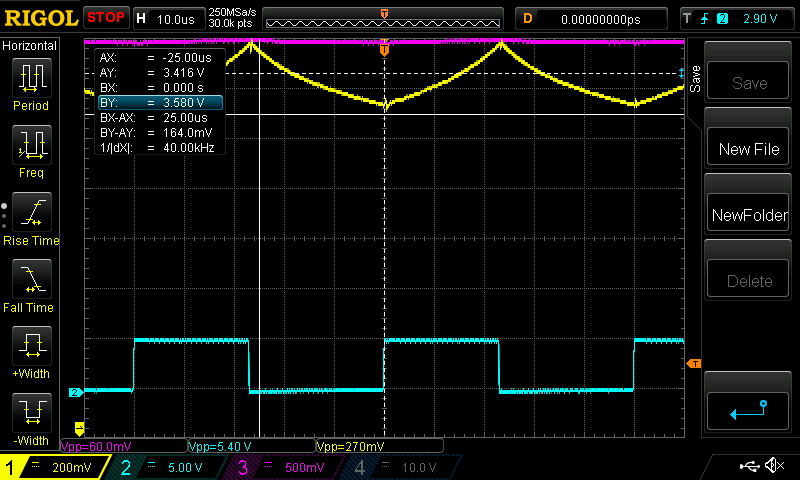The width and height of the screenshot is (800, 480).
Task: Open the trigger level 2.90 V setting
Action: tap(738, 18)
